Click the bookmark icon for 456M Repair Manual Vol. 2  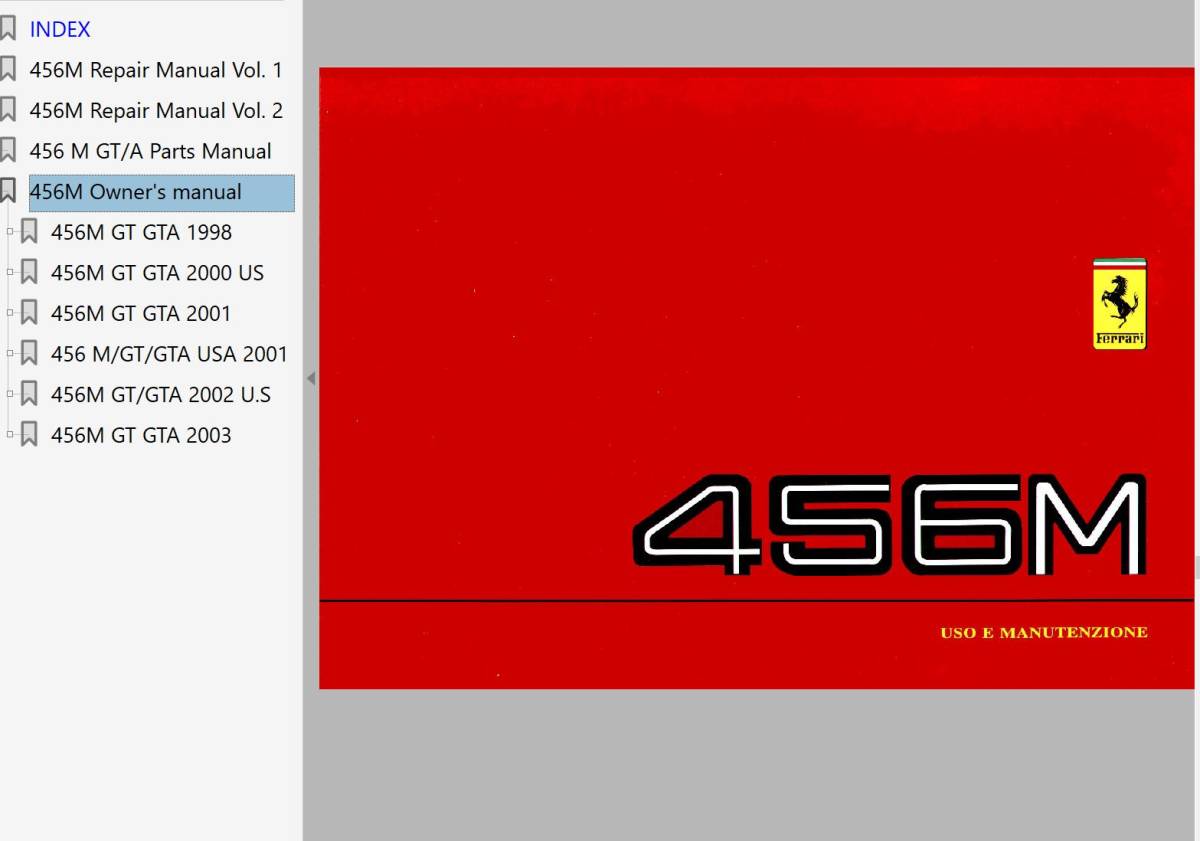coord(8,110)
